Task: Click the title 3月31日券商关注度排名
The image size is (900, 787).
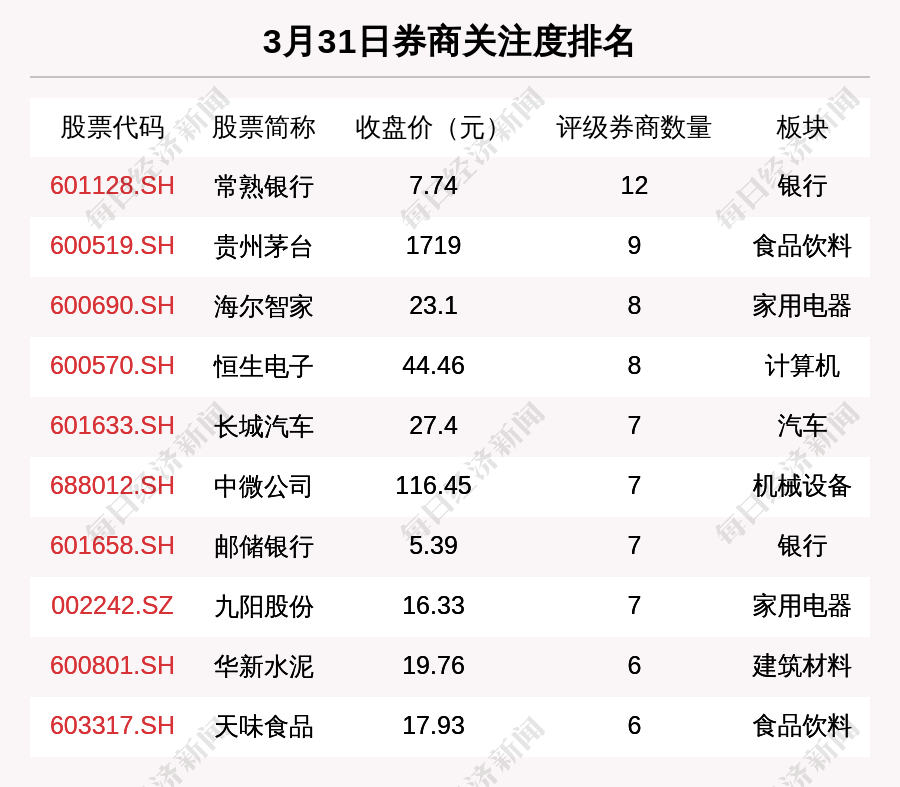Action: coord(448,42)
